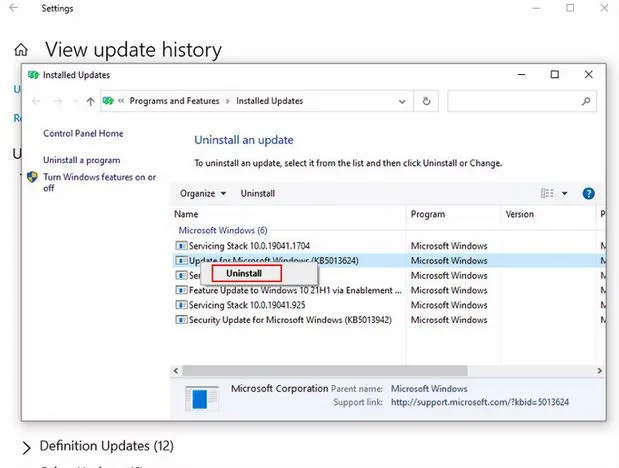Image resolution: width=619 pixels, height=468 pixels.
Task: Click the Settings home icon
Action: click(21, 50)
